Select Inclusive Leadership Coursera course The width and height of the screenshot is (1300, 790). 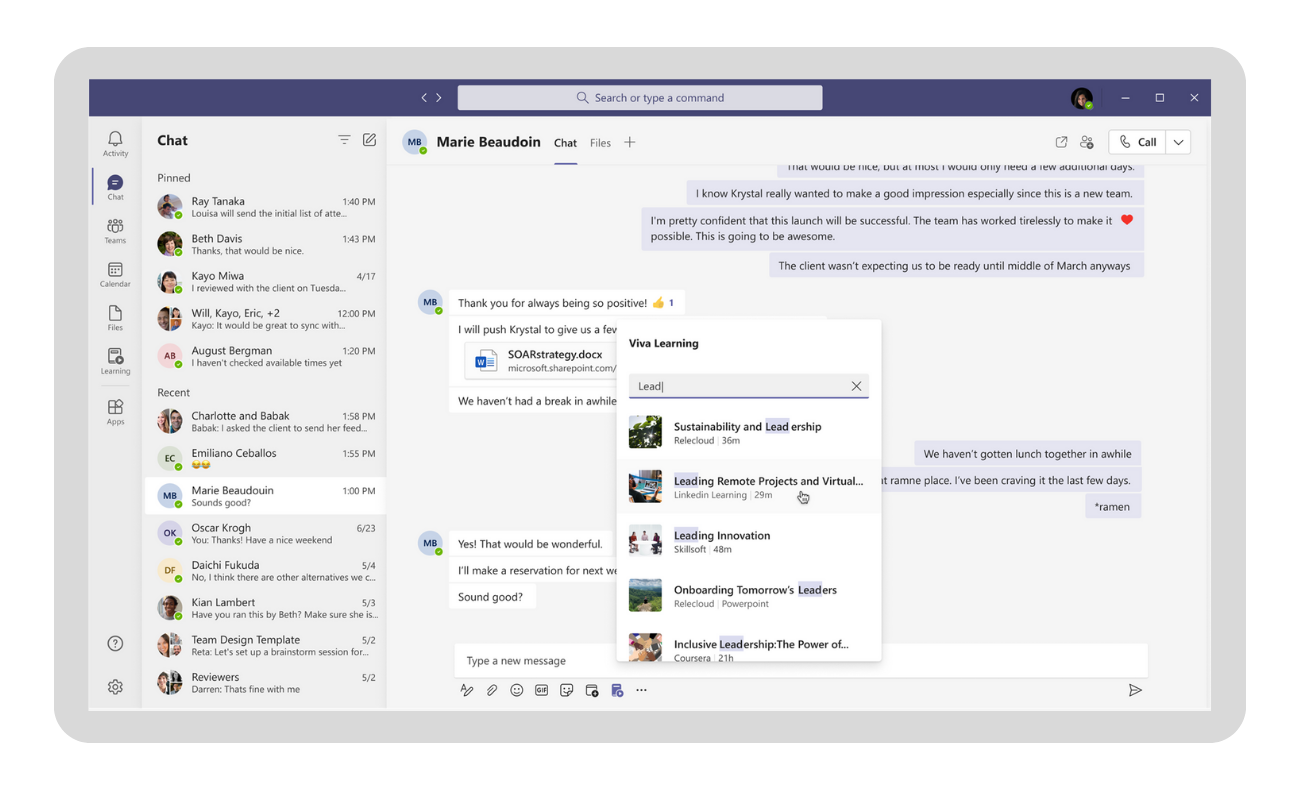click(748, 646)
